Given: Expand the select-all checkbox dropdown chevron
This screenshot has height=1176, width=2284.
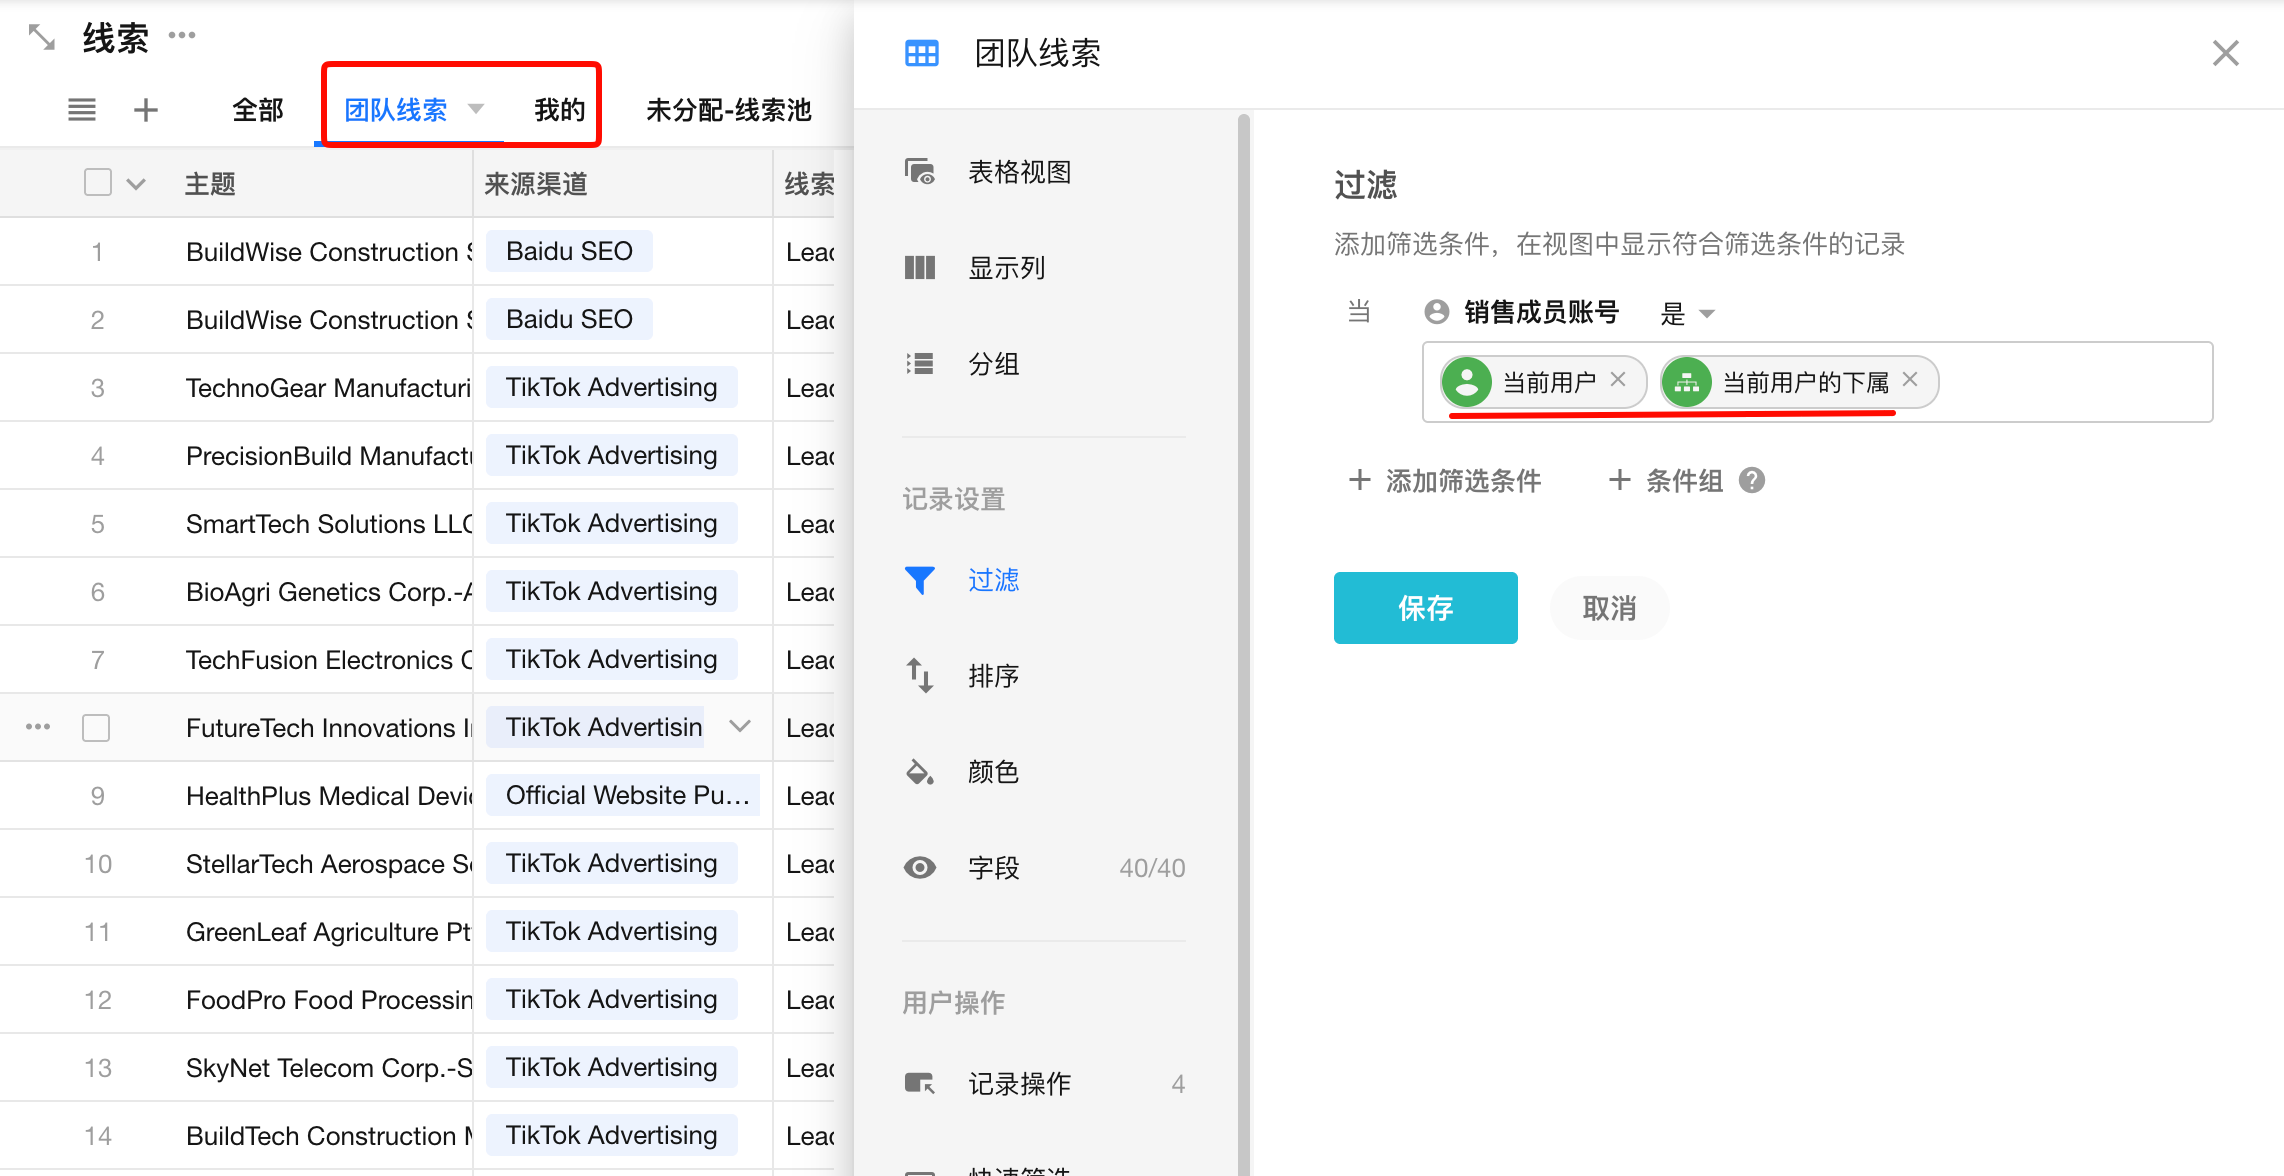Looking at the screenshot, I should [137, 184].
